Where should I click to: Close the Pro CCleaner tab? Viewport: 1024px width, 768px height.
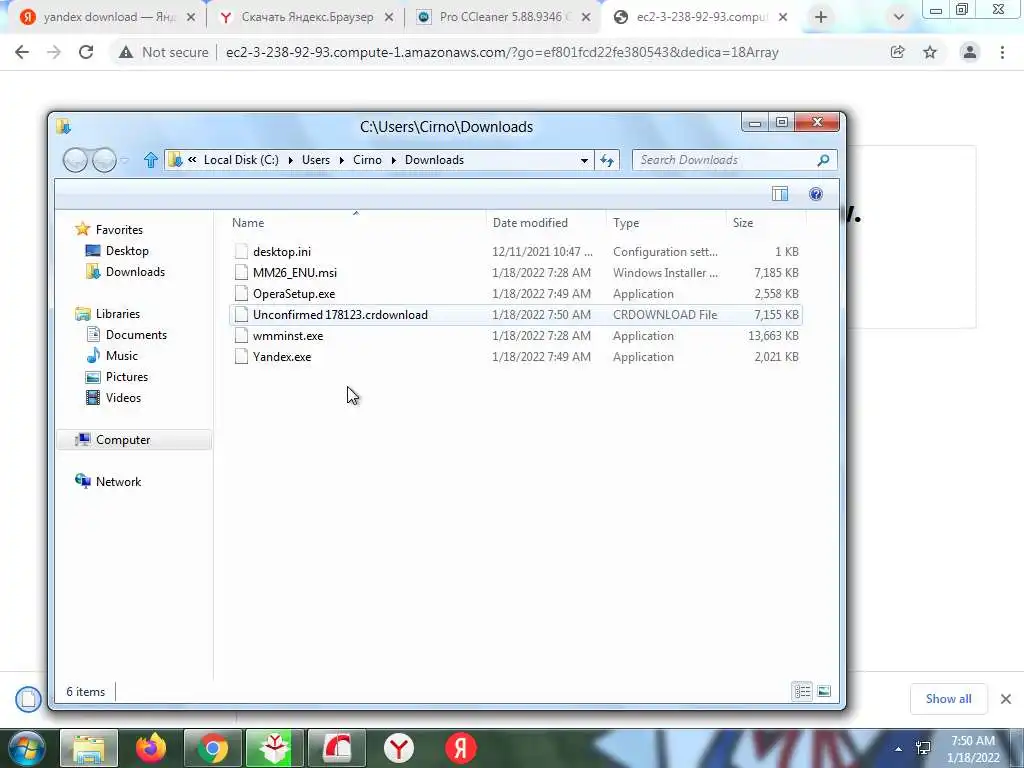point(586,18)
